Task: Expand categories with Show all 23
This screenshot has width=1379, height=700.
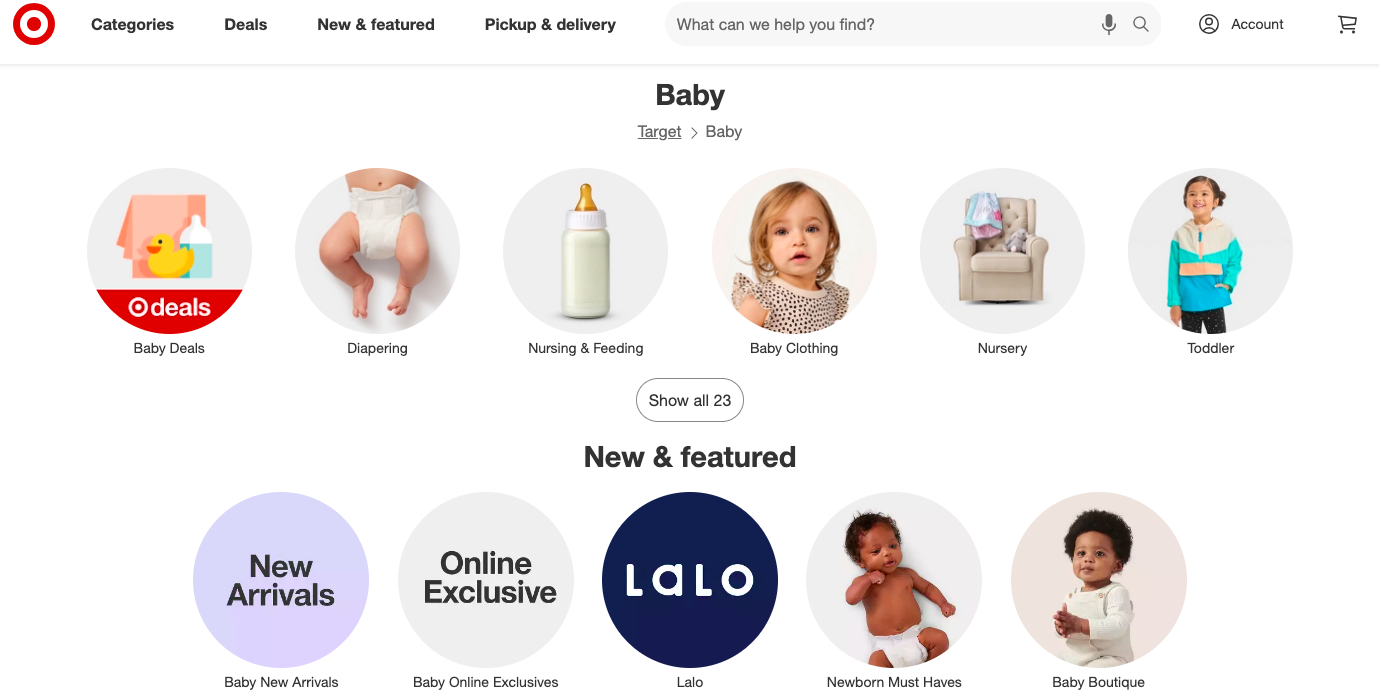Action: [x=690, y=400]
